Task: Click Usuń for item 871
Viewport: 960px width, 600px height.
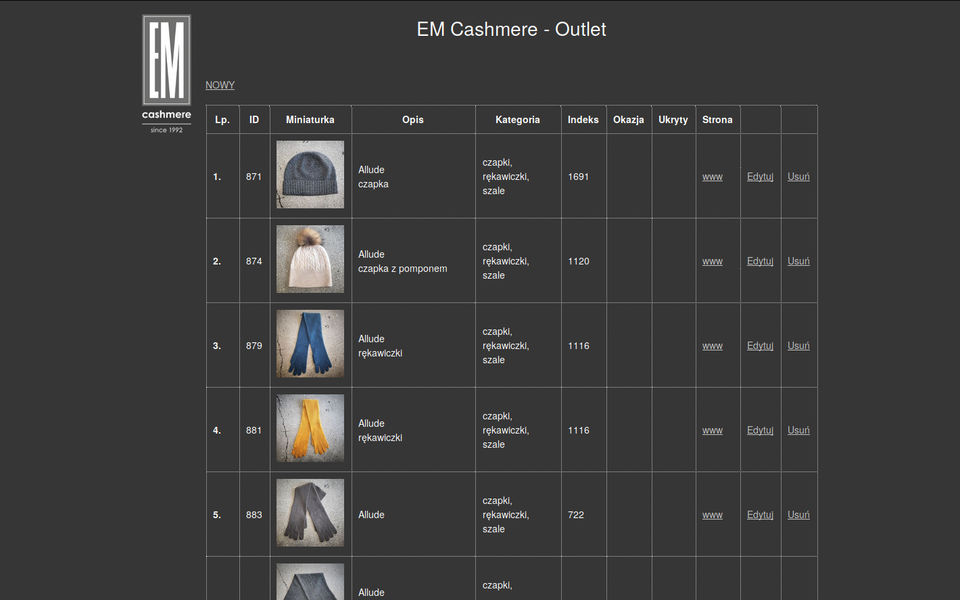Action: (798, 177)
